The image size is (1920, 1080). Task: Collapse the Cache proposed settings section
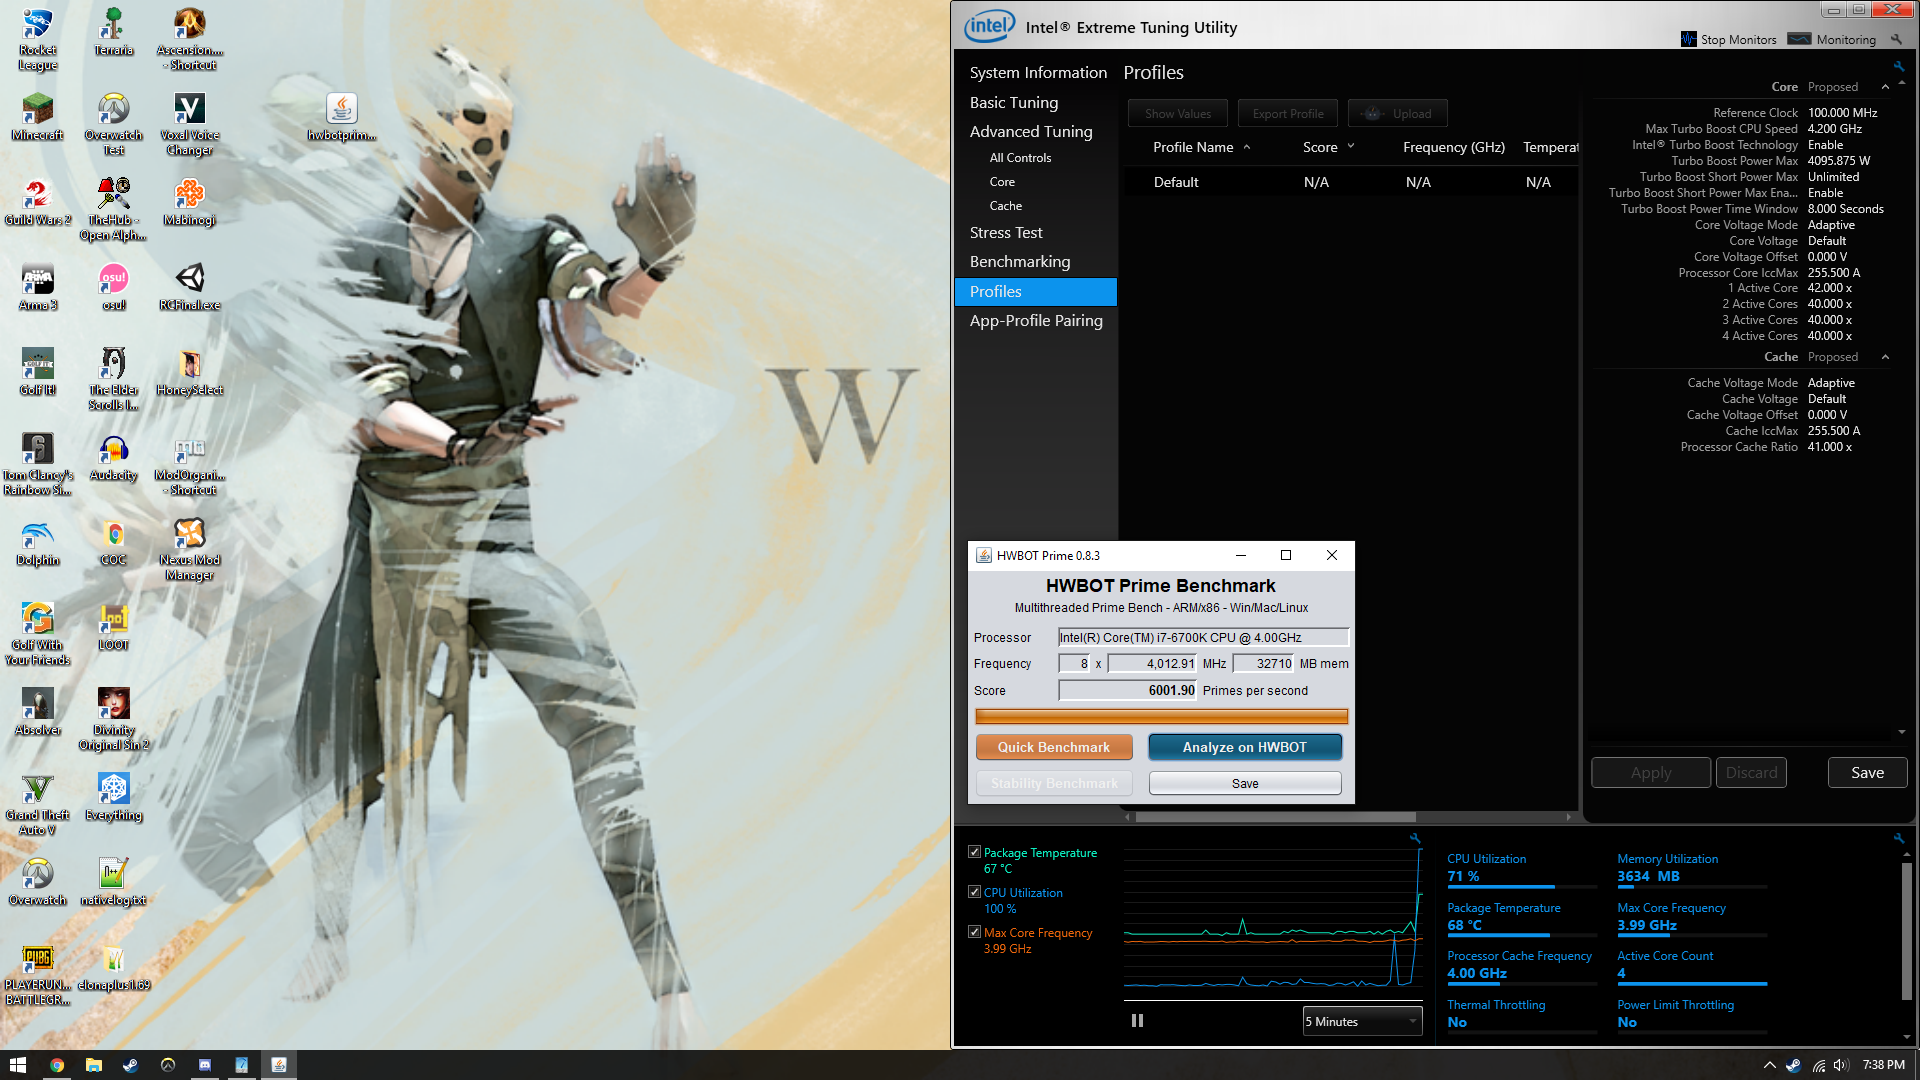[x=1885, y=357]
